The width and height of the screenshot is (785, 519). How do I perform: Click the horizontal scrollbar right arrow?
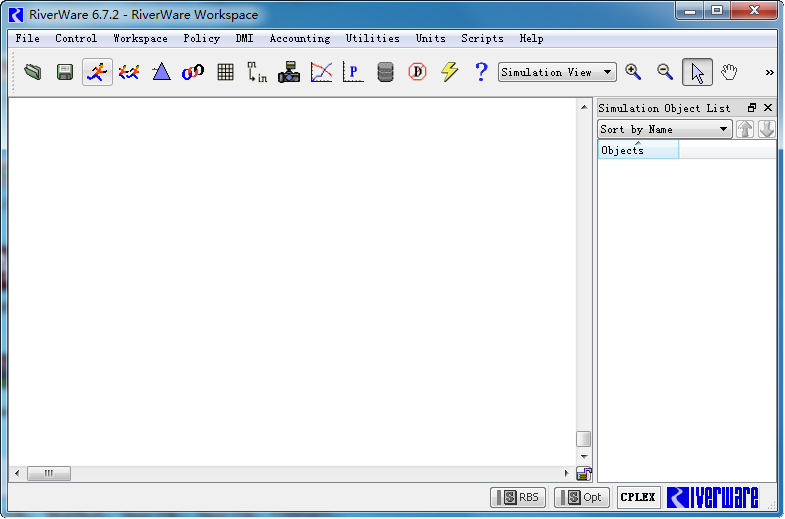pyautogui.click(x=567, y=473)
